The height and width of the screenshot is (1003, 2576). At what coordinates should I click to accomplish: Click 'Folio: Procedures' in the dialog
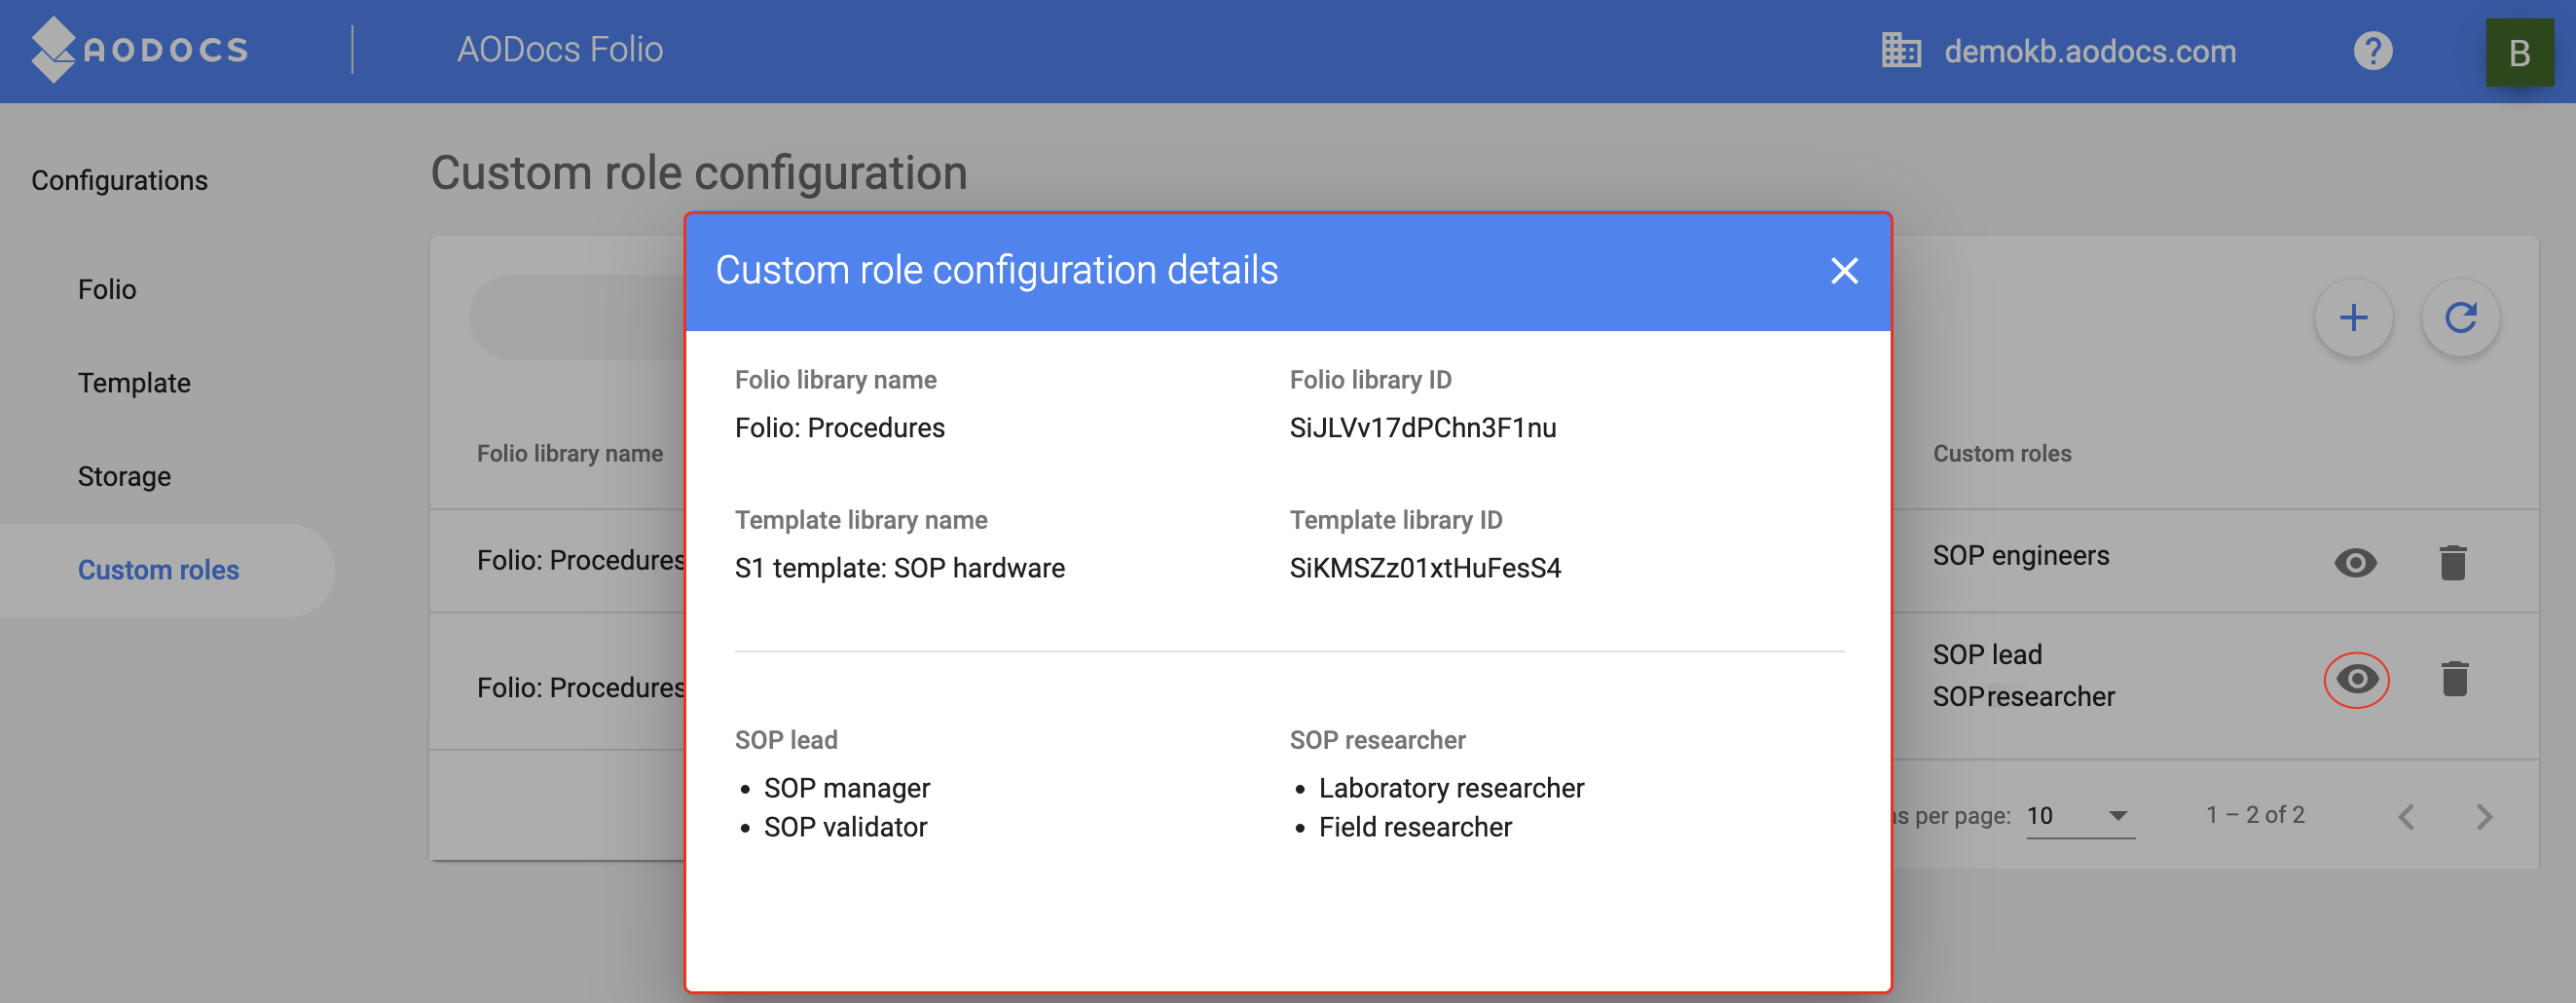pos(839,428)
